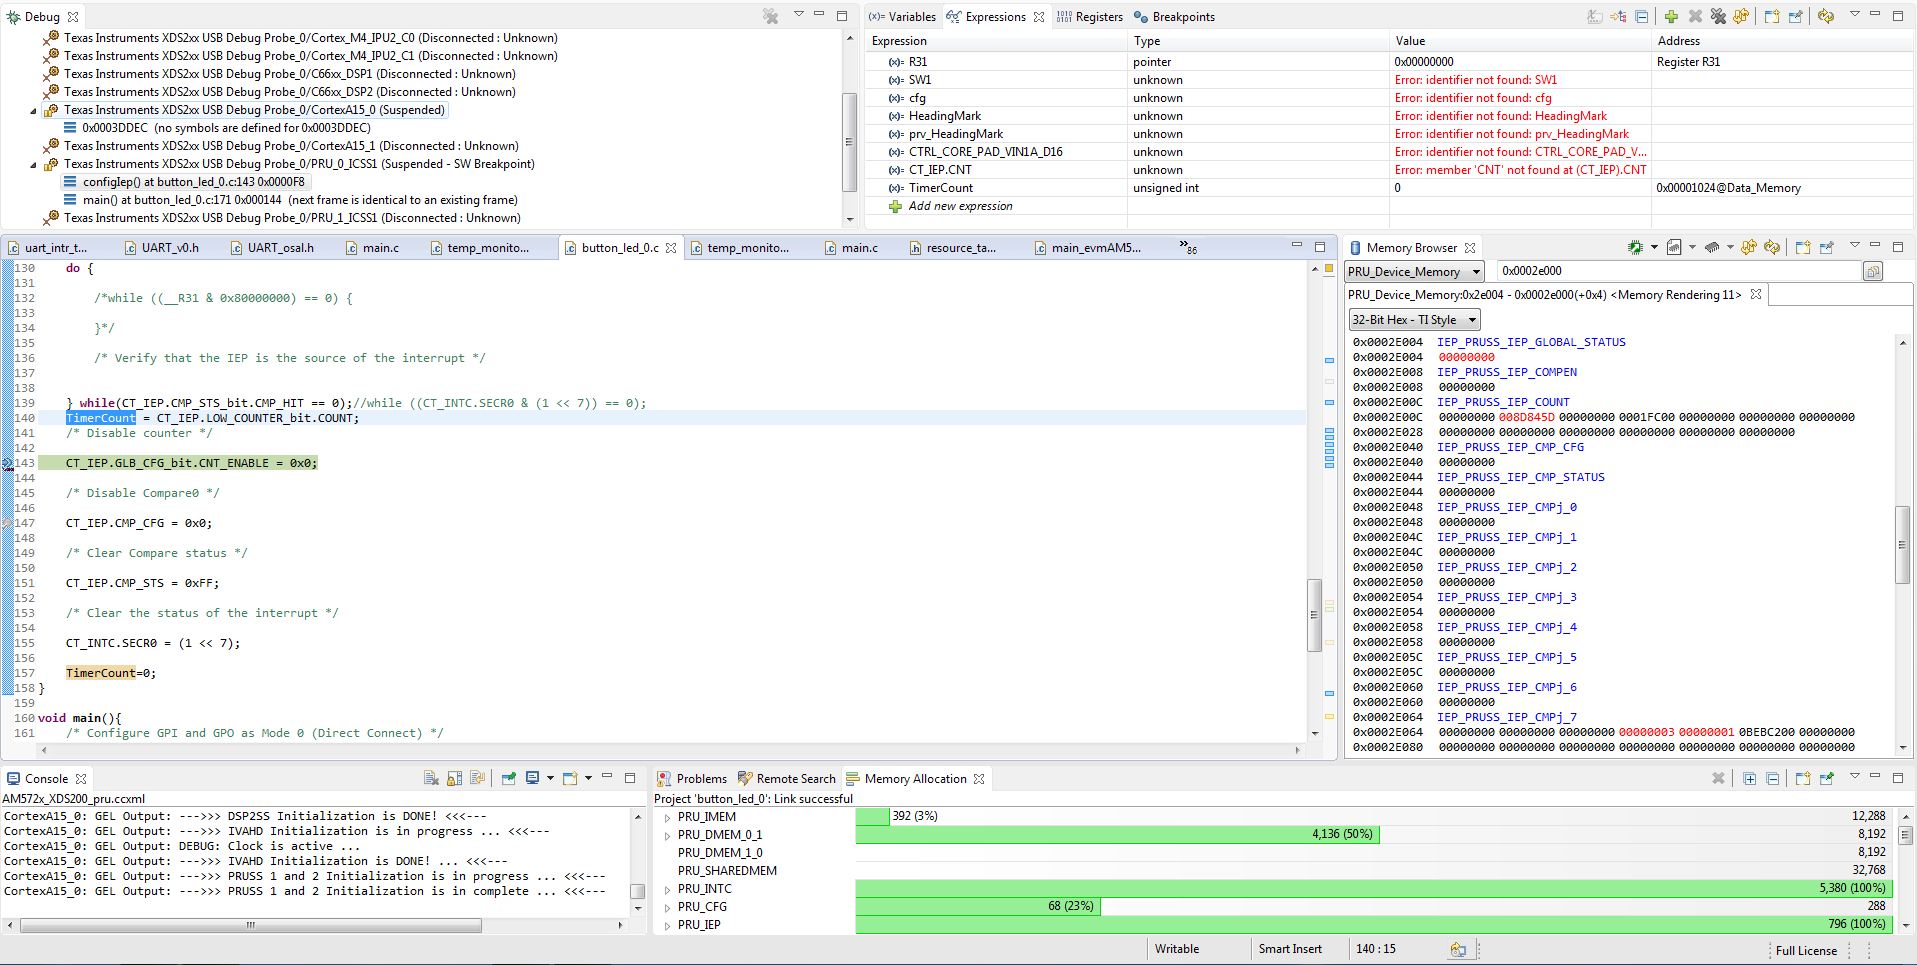The height and width of the screenshot is (965, 1917).
Task: Click the PRU_CFG 68 (23%) usage bar
Action: click(x=978, y=906)
